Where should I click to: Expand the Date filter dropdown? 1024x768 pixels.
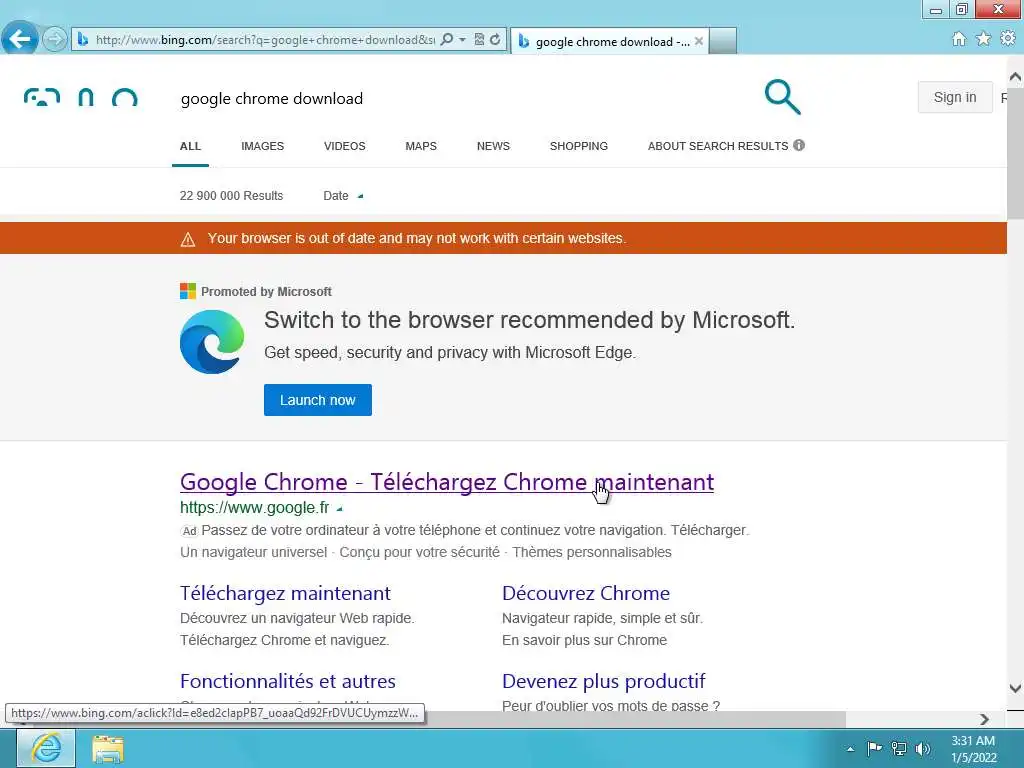tap(344, 196)
